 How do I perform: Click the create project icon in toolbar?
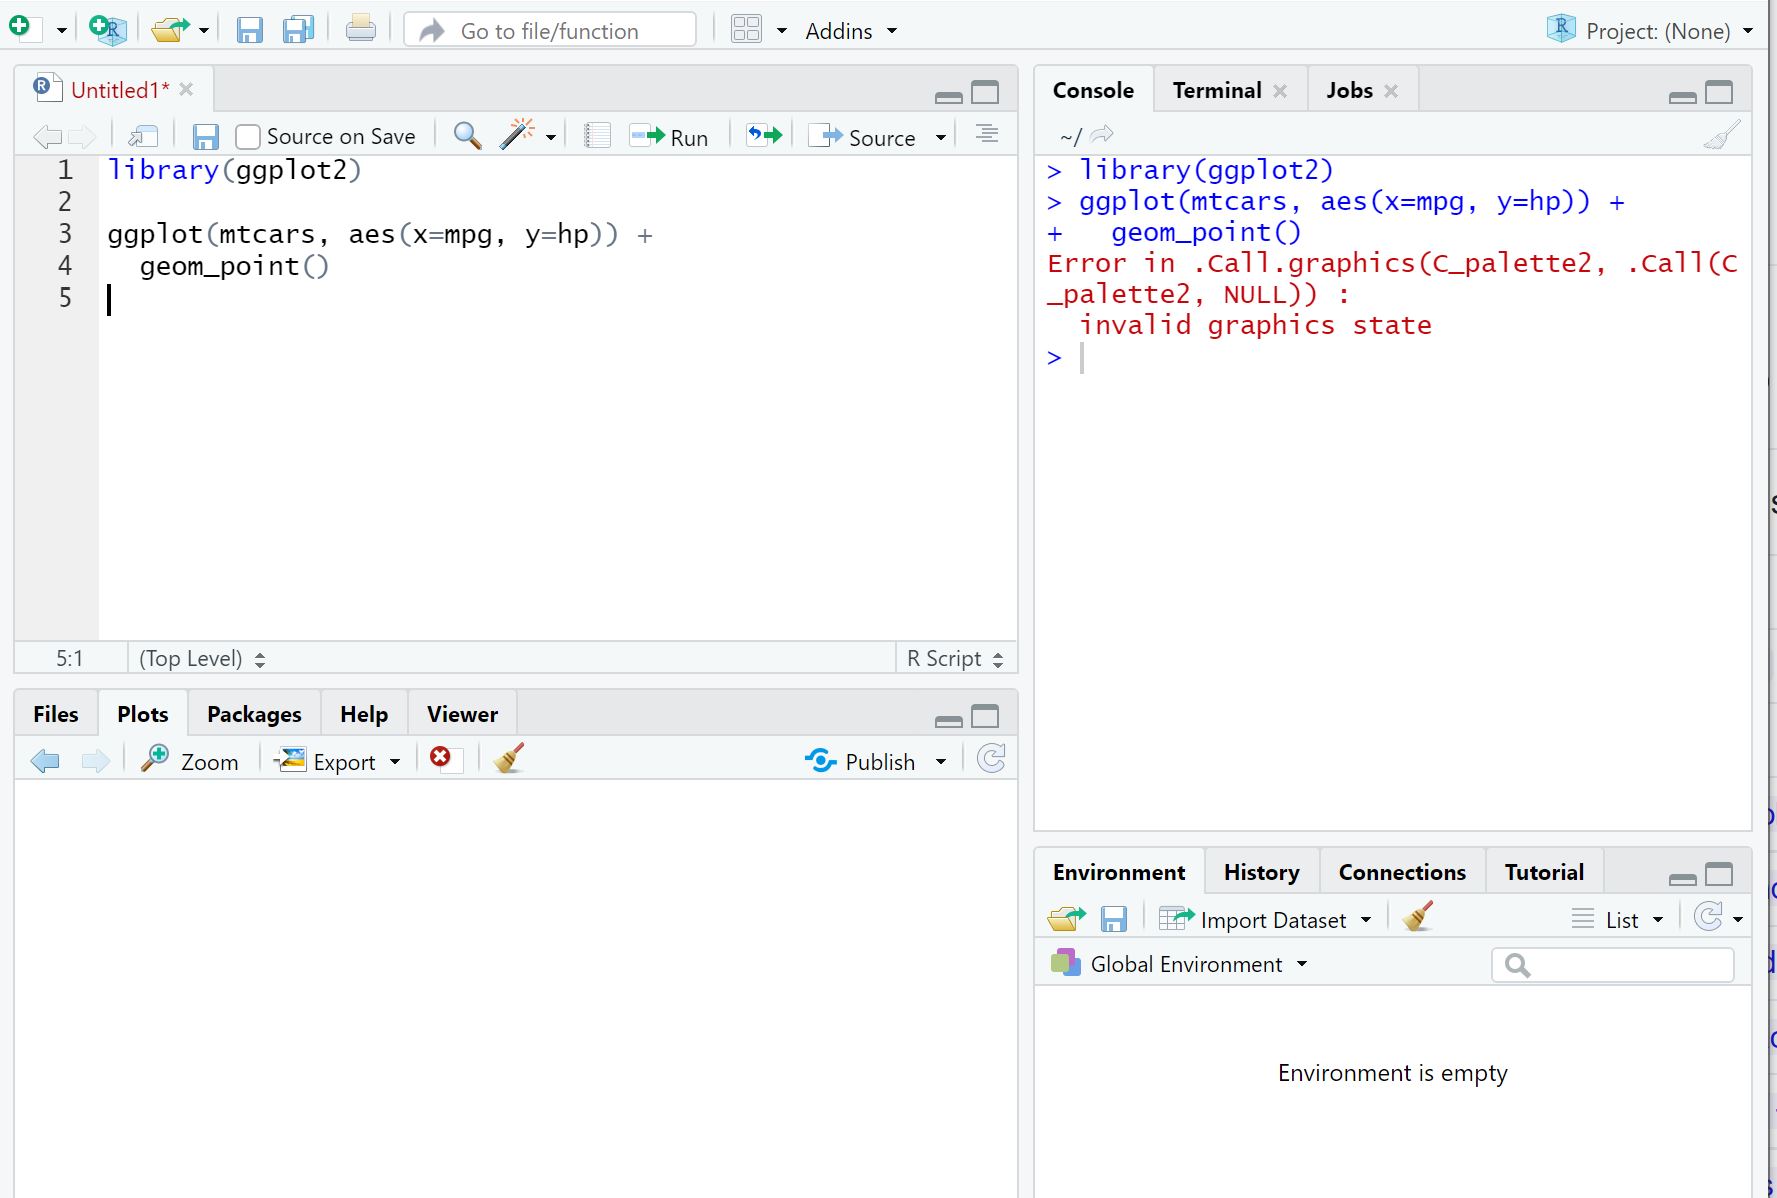(x=108, y=29)
